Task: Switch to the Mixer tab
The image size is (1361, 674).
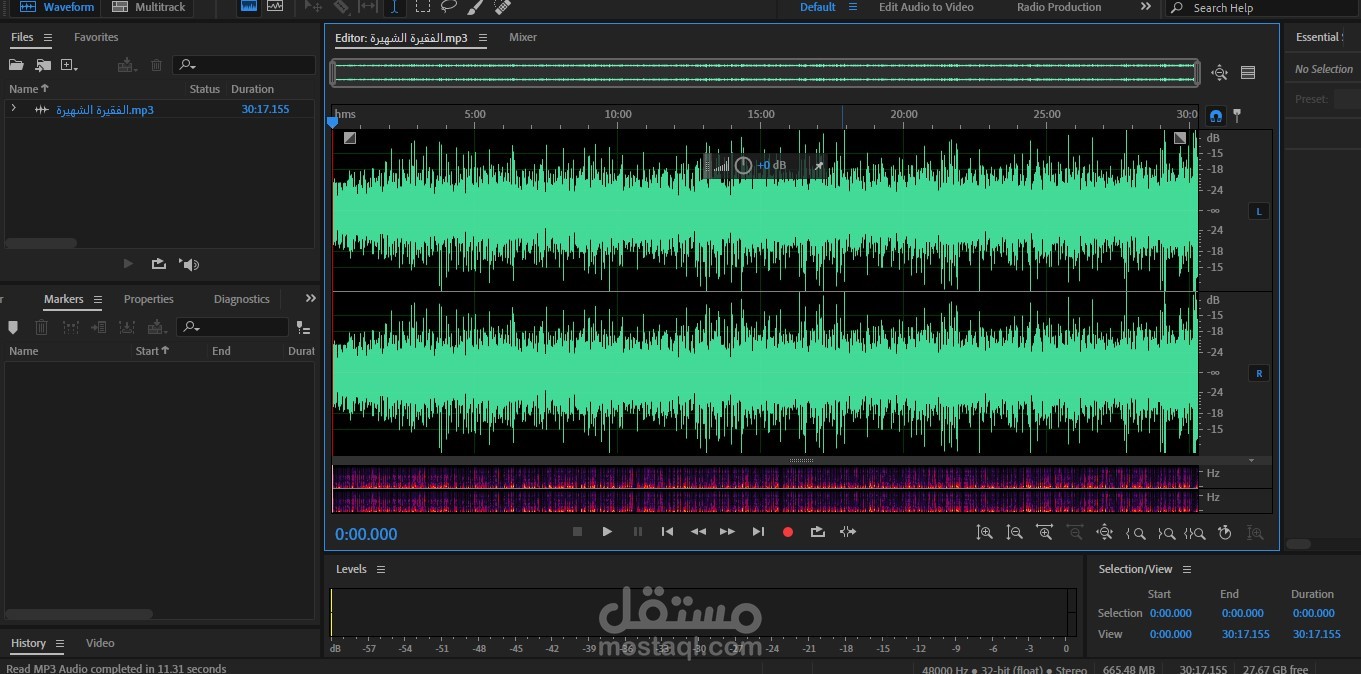Action: tap(523, 37)
